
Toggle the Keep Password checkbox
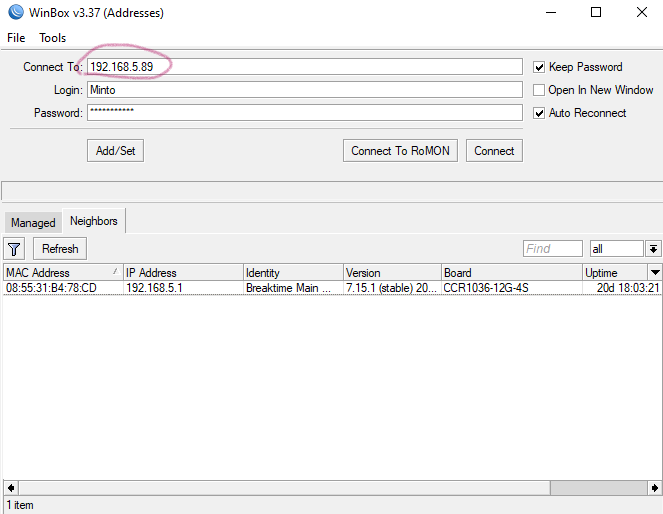pos(539,67)
